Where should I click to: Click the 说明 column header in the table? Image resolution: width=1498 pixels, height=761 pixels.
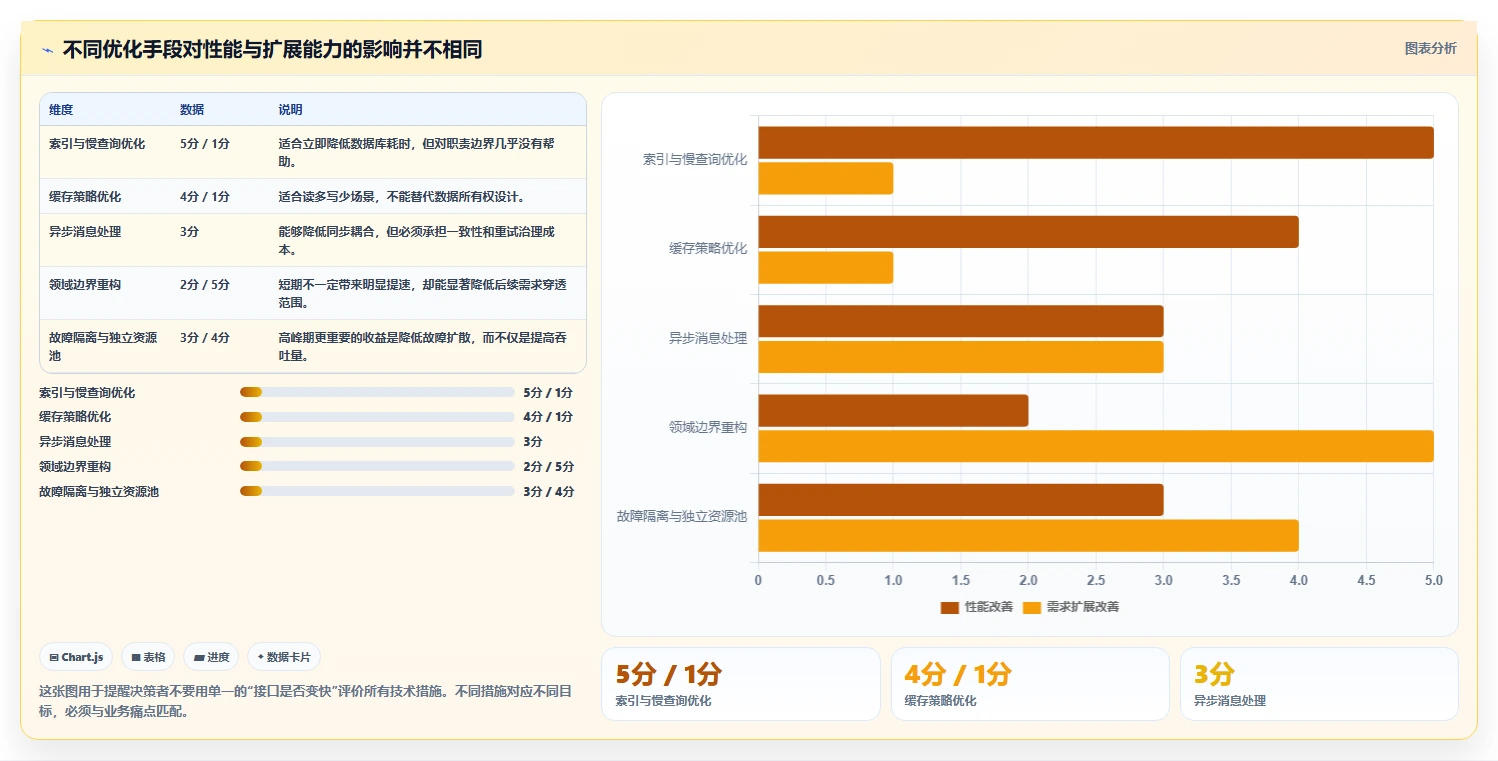click(x=290, y=109)
